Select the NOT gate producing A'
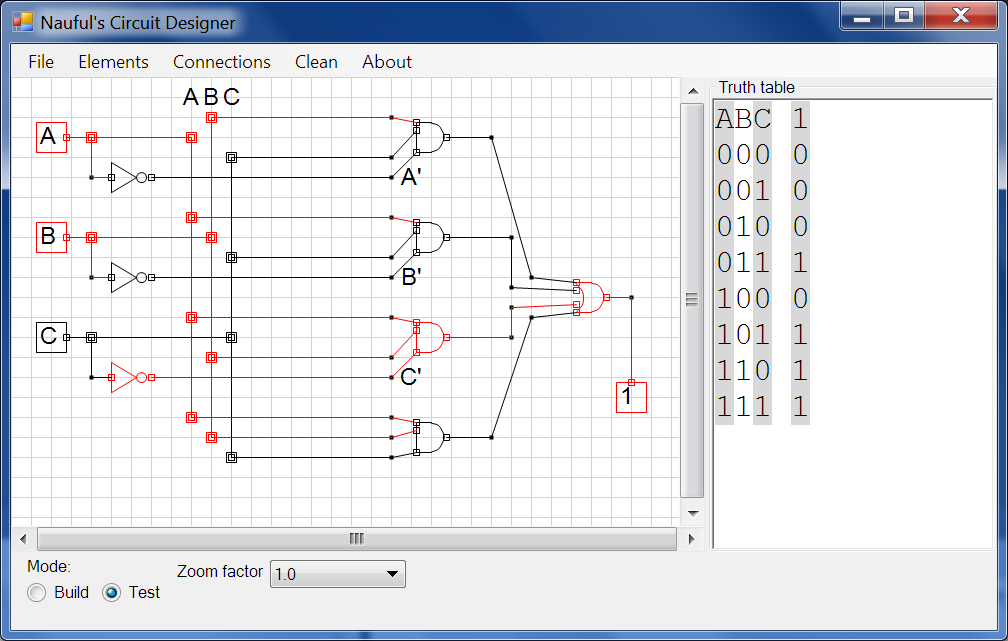1008x641 pixels. point(129,177)
